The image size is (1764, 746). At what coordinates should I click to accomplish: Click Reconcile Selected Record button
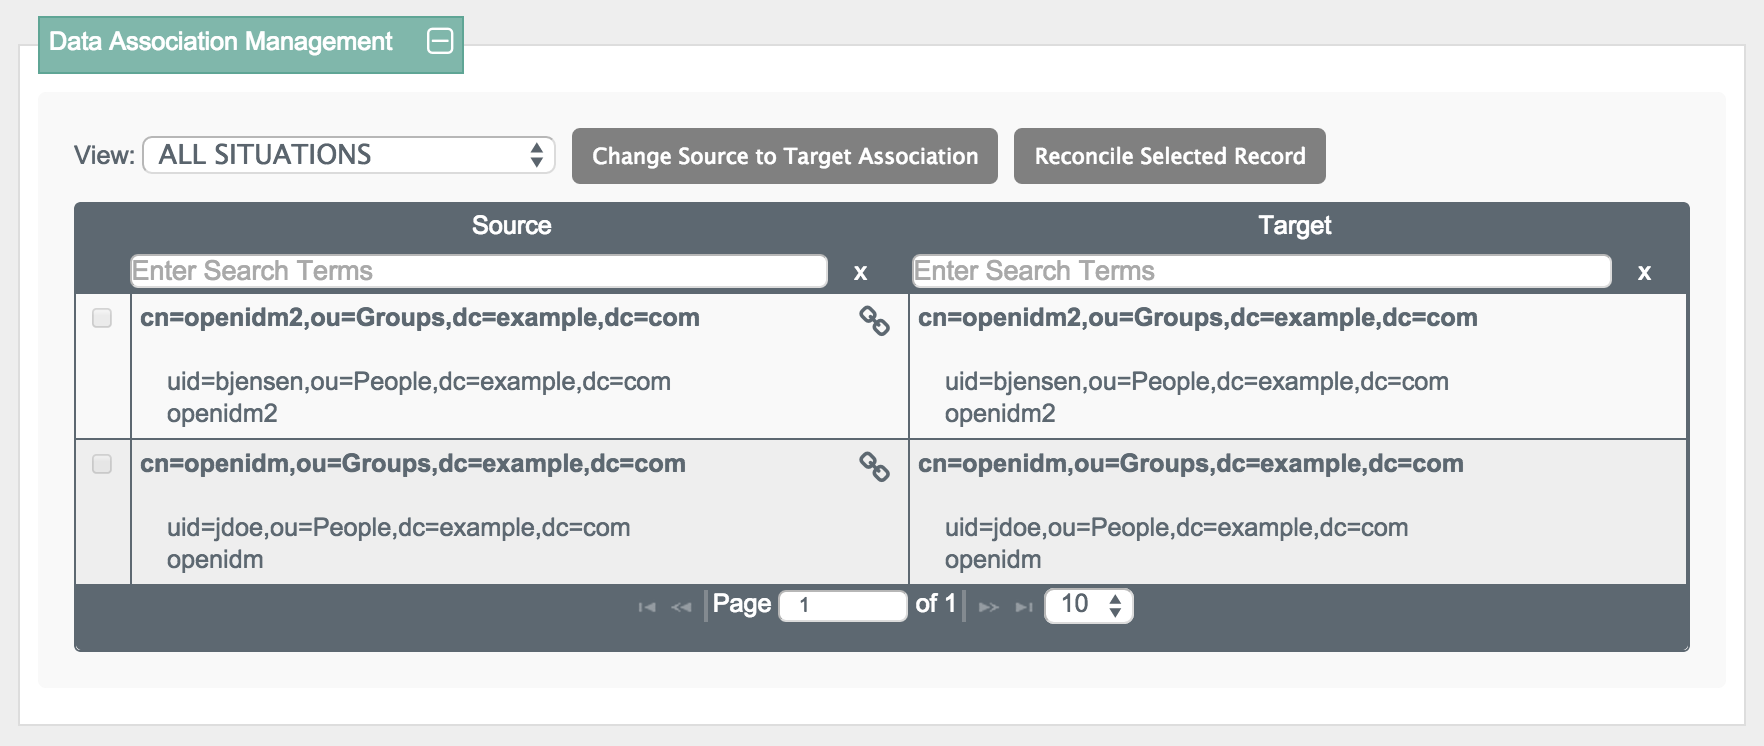(1170, 156)
